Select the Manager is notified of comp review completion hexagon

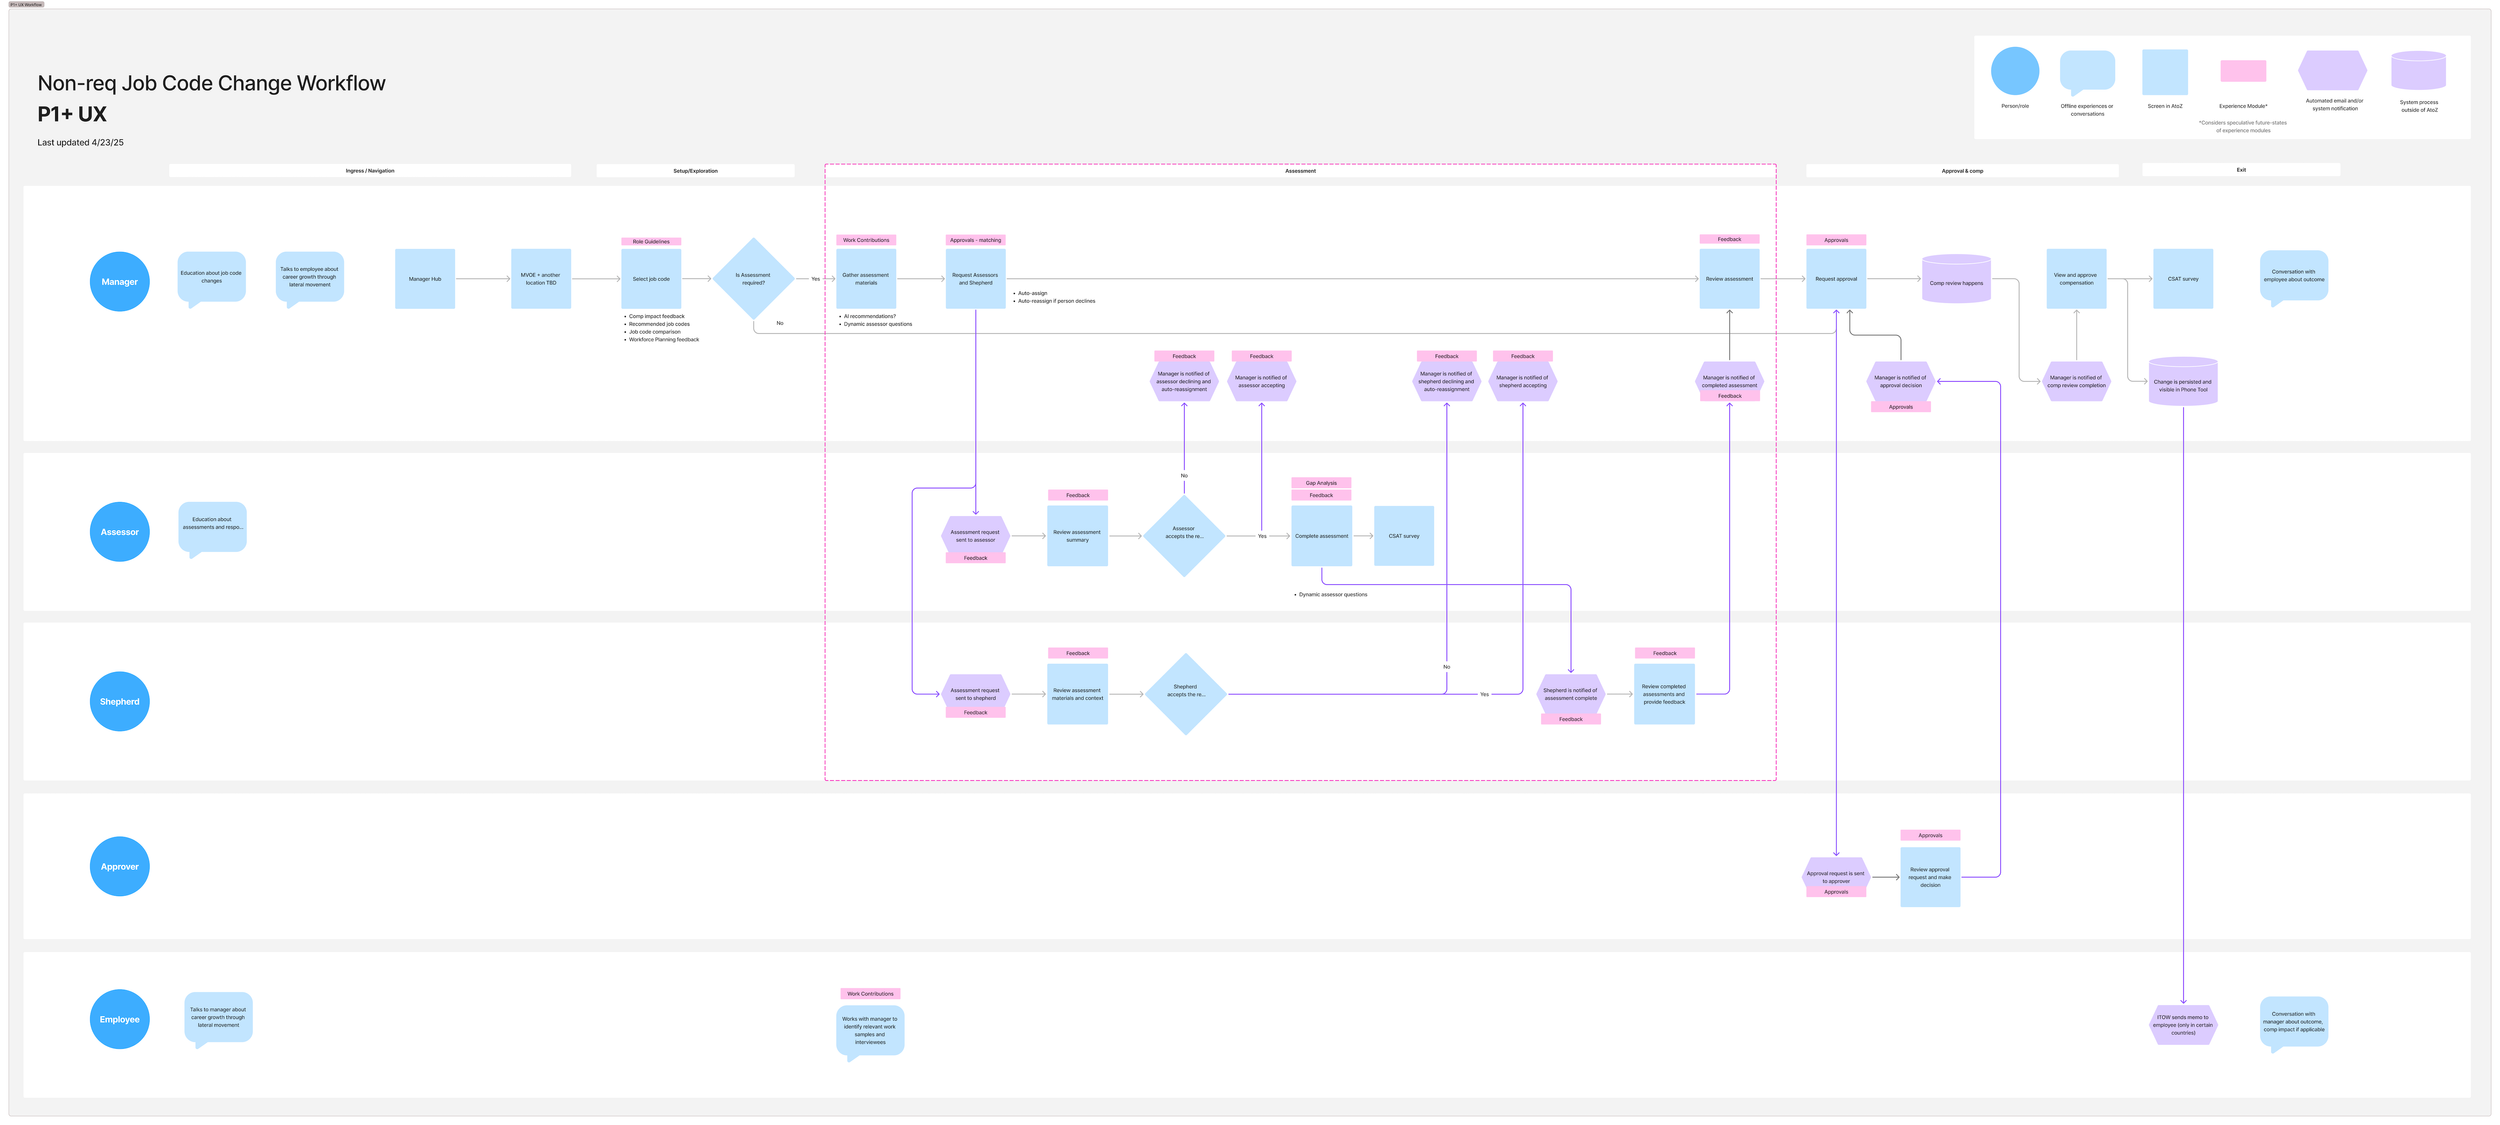coord(2076,381)
